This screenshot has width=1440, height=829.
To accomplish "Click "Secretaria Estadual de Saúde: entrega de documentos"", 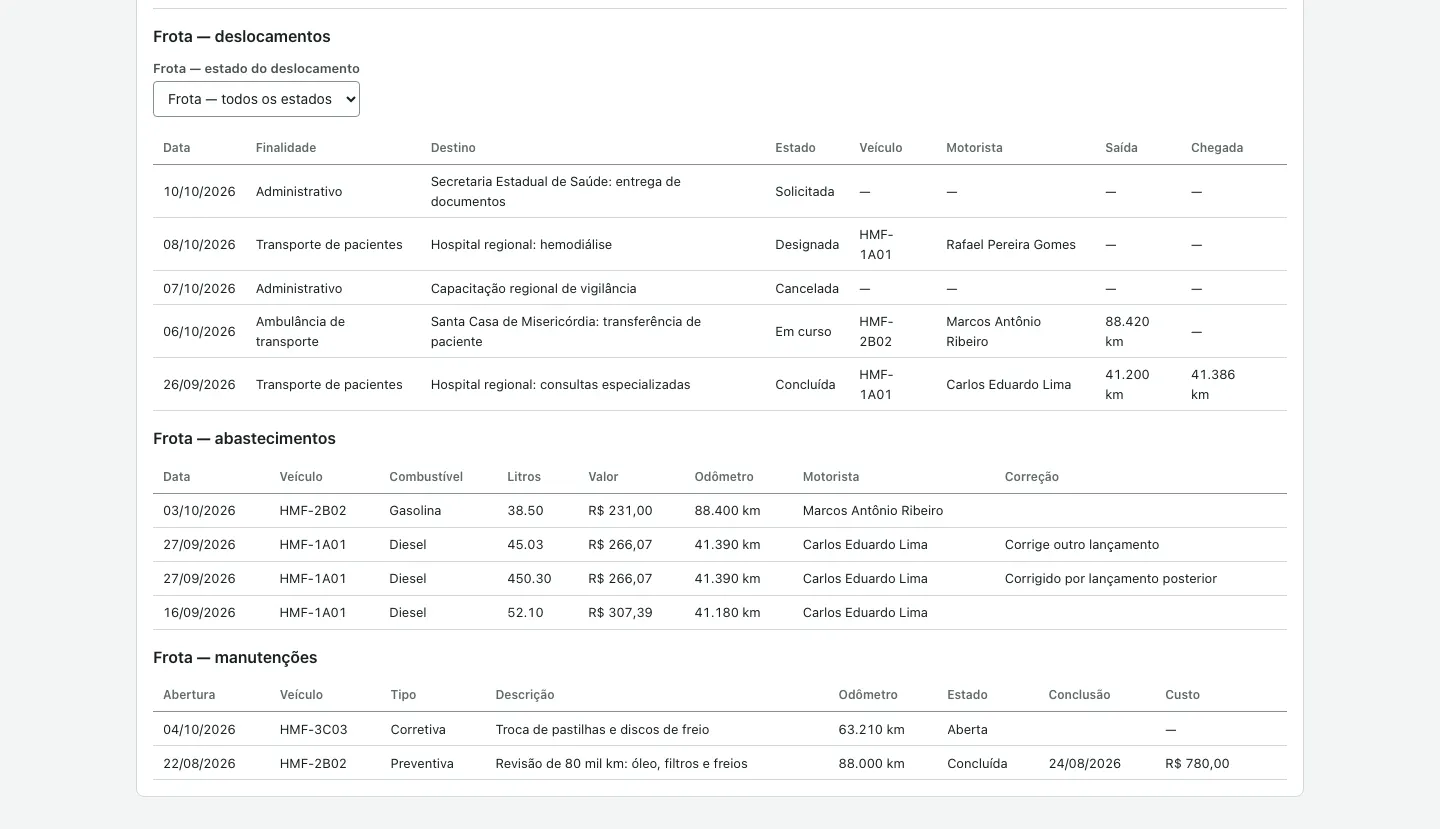I will click(555, 192).
